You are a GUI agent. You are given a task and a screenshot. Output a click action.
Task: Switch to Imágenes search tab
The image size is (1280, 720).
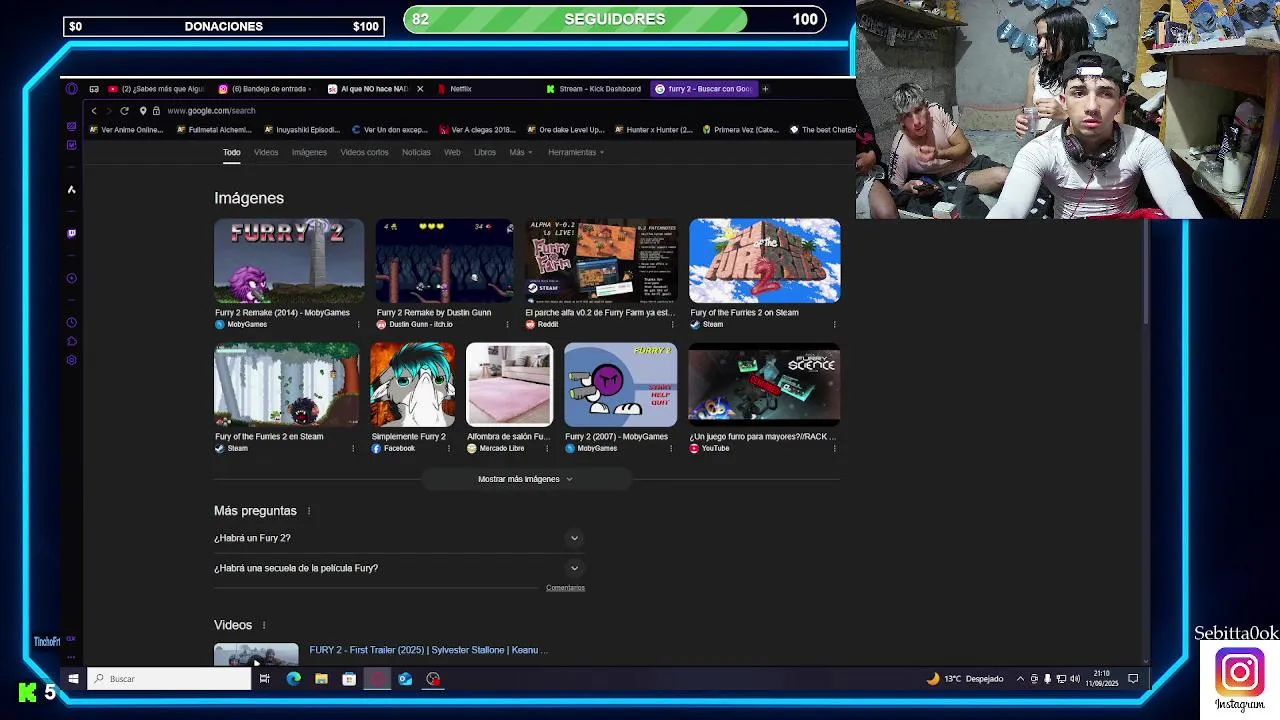pos(309,152)
